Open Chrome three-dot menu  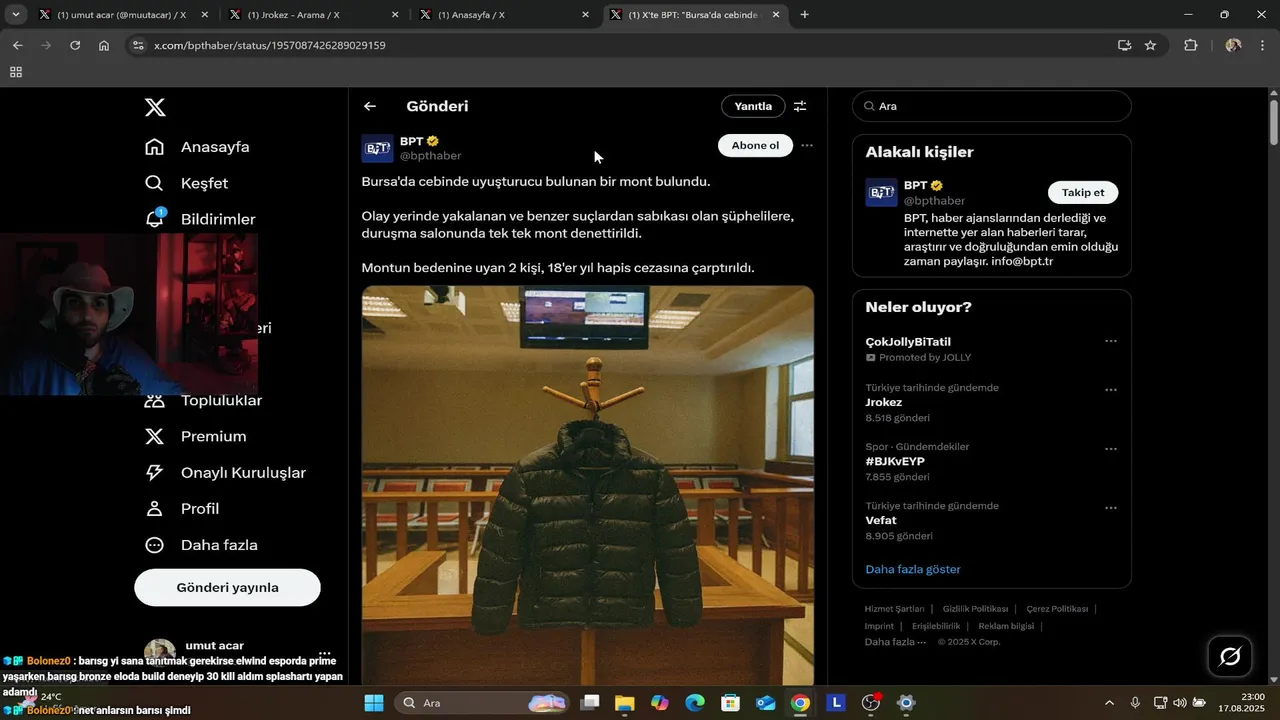coord(1262,45)
